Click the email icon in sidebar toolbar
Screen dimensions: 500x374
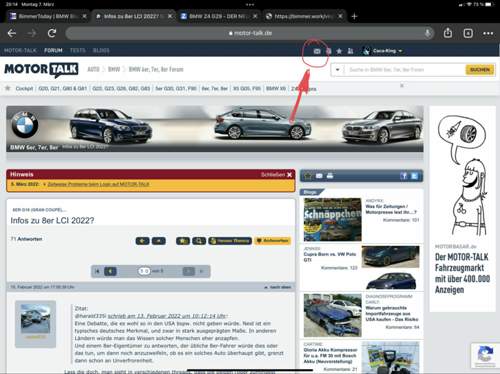(319, 176)
